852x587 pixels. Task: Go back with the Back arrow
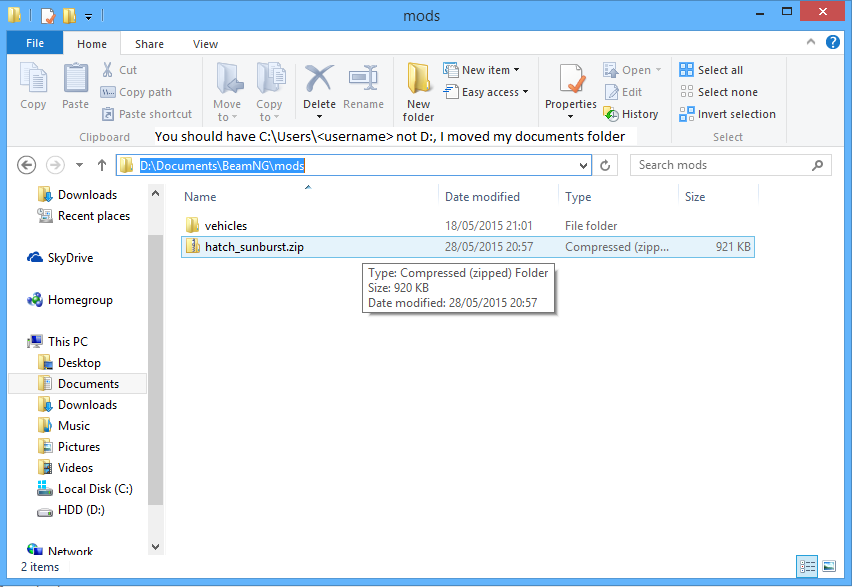pos(26,165)
